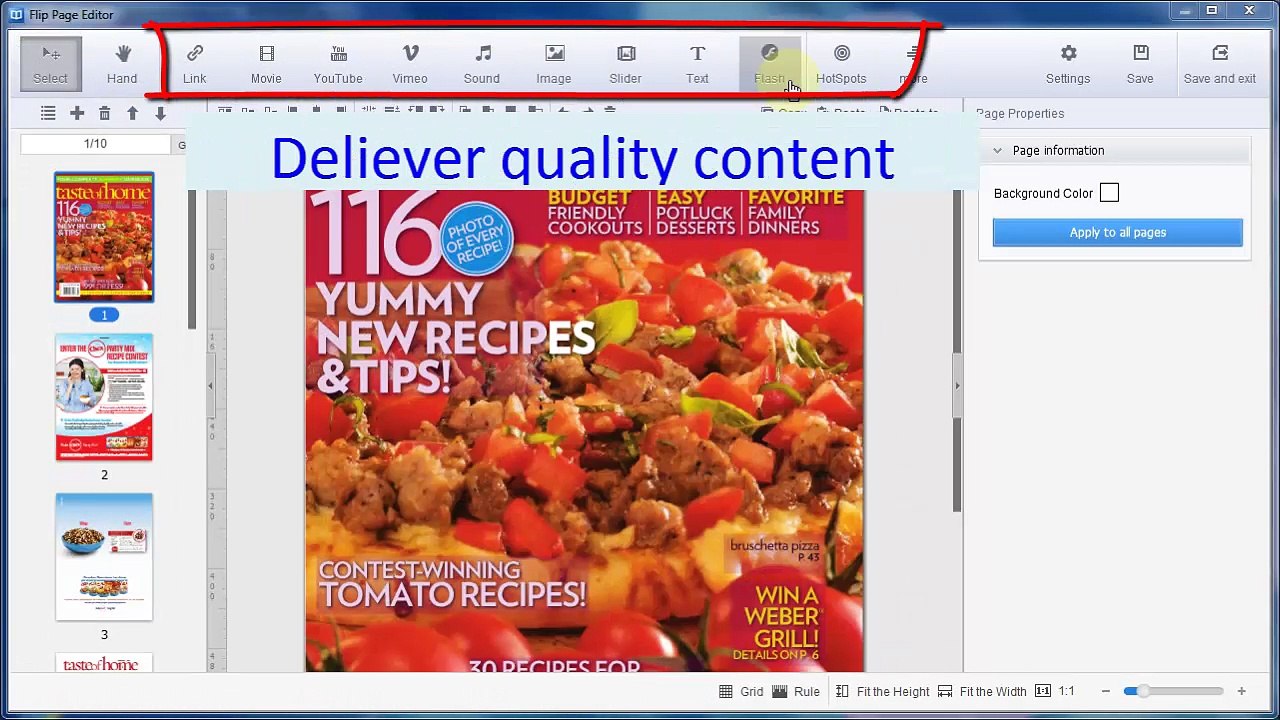The width and height of the screenshot is (1280, 720).
Task: Collapse the left thumbnail panel handle
Action: click(x=210, y=386)
